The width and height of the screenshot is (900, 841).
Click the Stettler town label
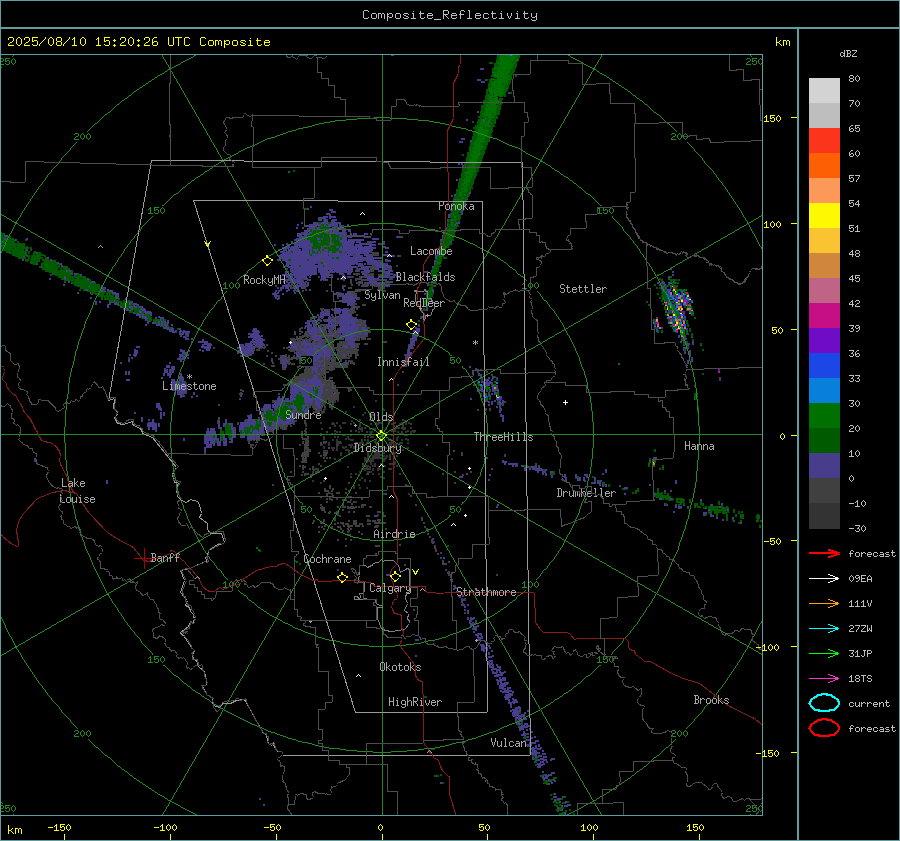click(583, 289)
